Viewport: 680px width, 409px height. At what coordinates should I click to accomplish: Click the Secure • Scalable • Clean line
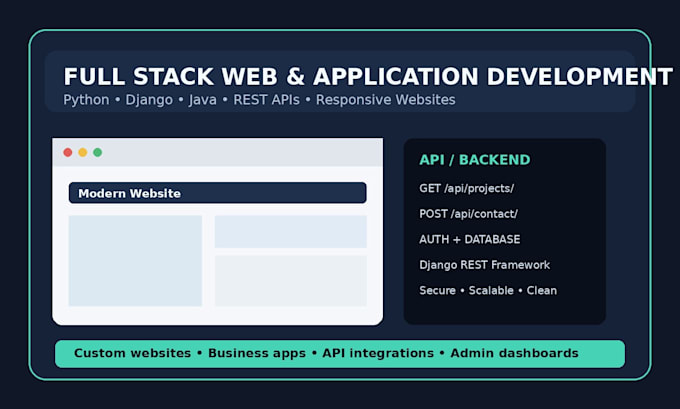pos(488,291)
